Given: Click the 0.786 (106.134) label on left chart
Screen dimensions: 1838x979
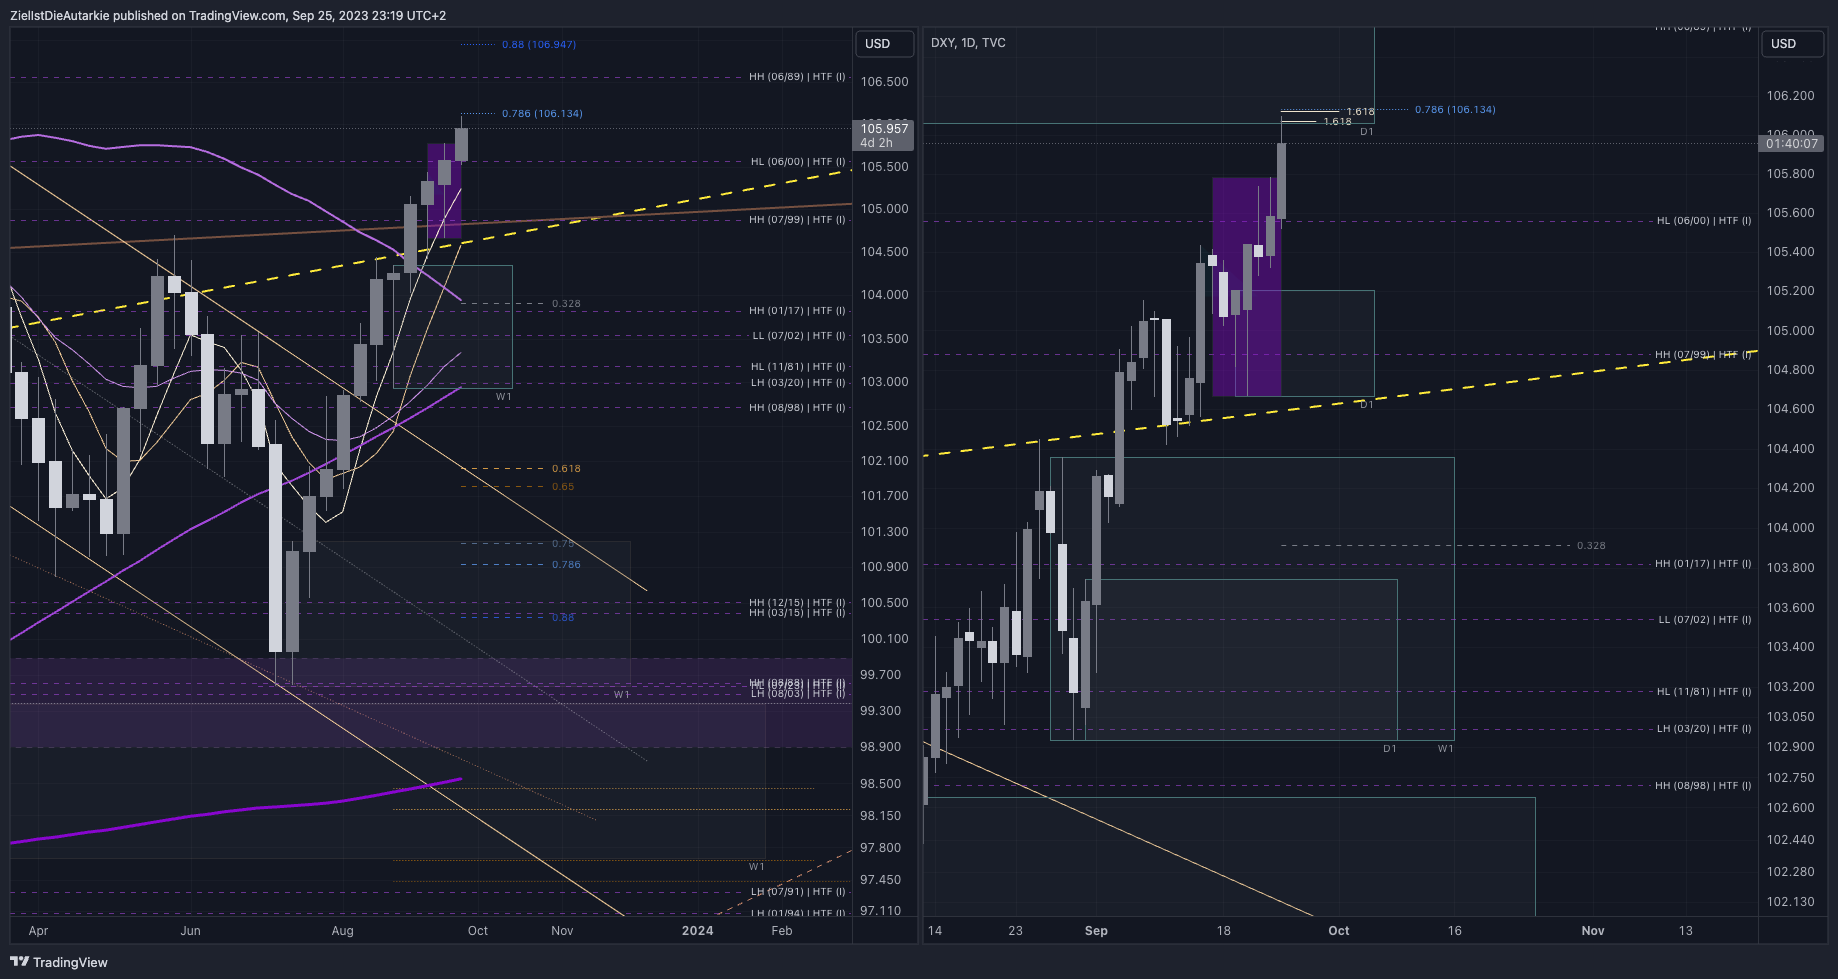Looking at the screenshot, I should click(x=542, y=114).
